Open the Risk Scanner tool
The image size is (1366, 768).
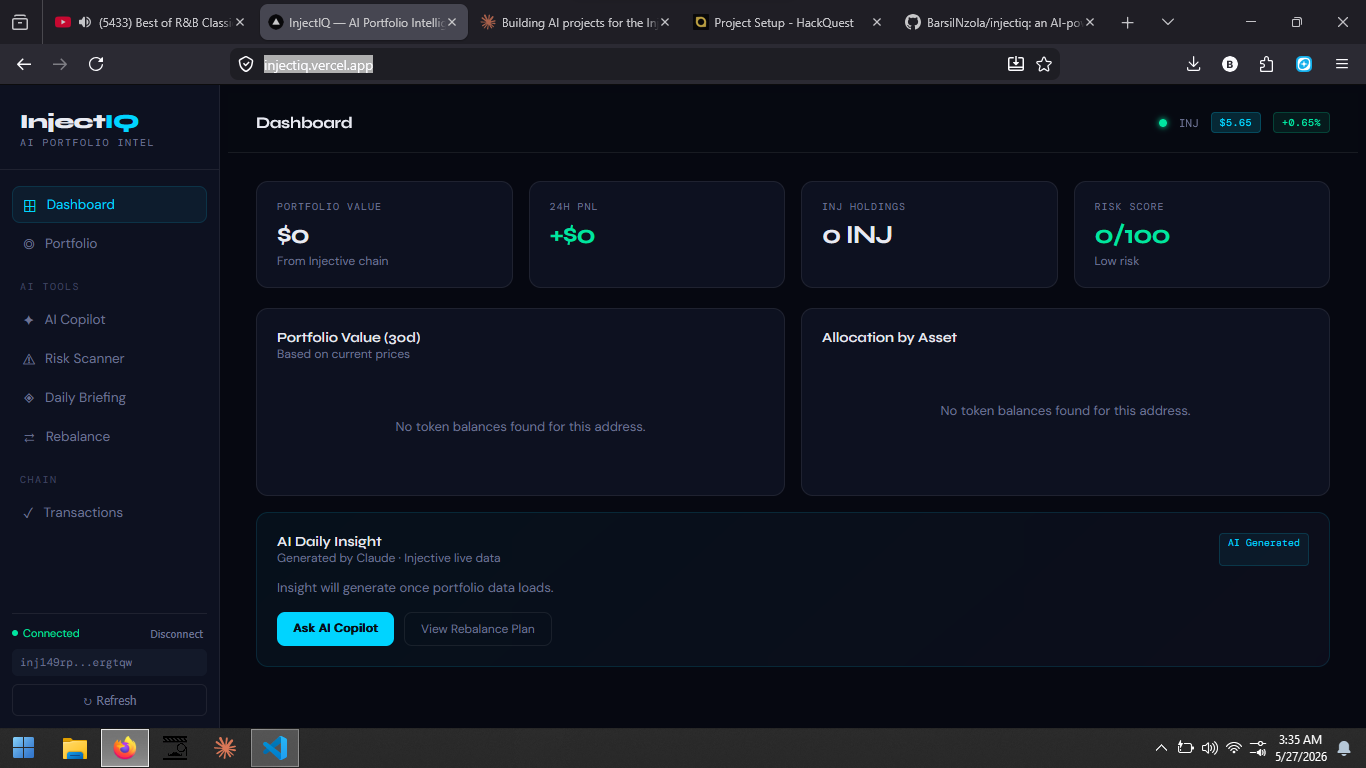pyautogui.click(x=109, y=358)
